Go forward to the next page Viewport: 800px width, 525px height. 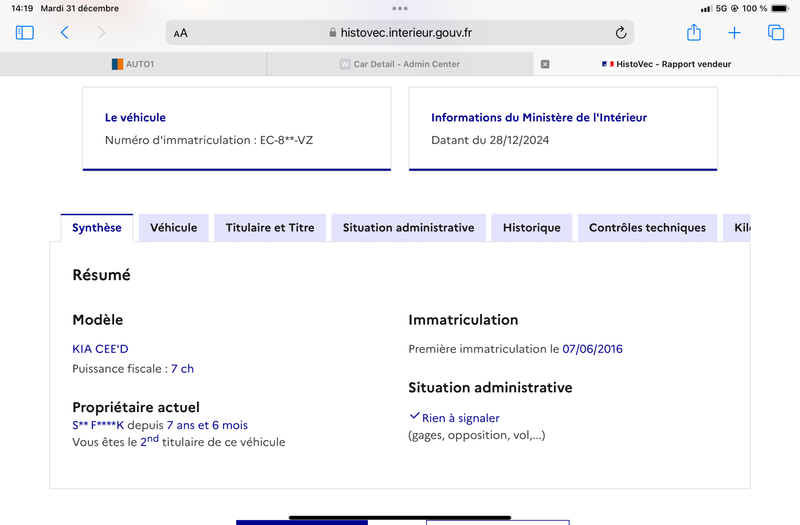click(101, 33)
